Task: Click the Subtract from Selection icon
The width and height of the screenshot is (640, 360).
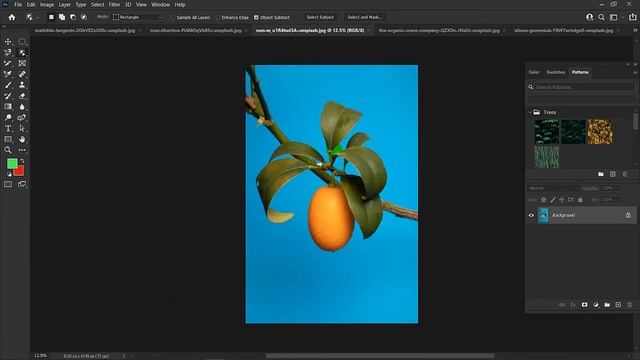Action: pyautogui.click(x=73, y=17)
